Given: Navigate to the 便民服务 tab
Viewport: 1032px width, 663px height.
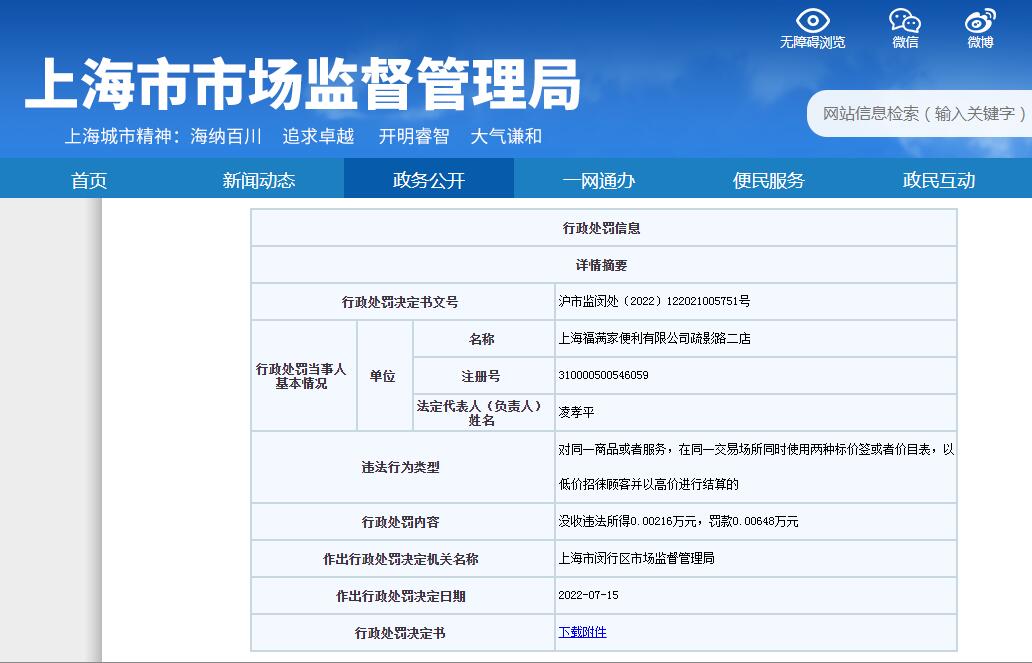Looking at the screenshot, I should pos(768,180).
